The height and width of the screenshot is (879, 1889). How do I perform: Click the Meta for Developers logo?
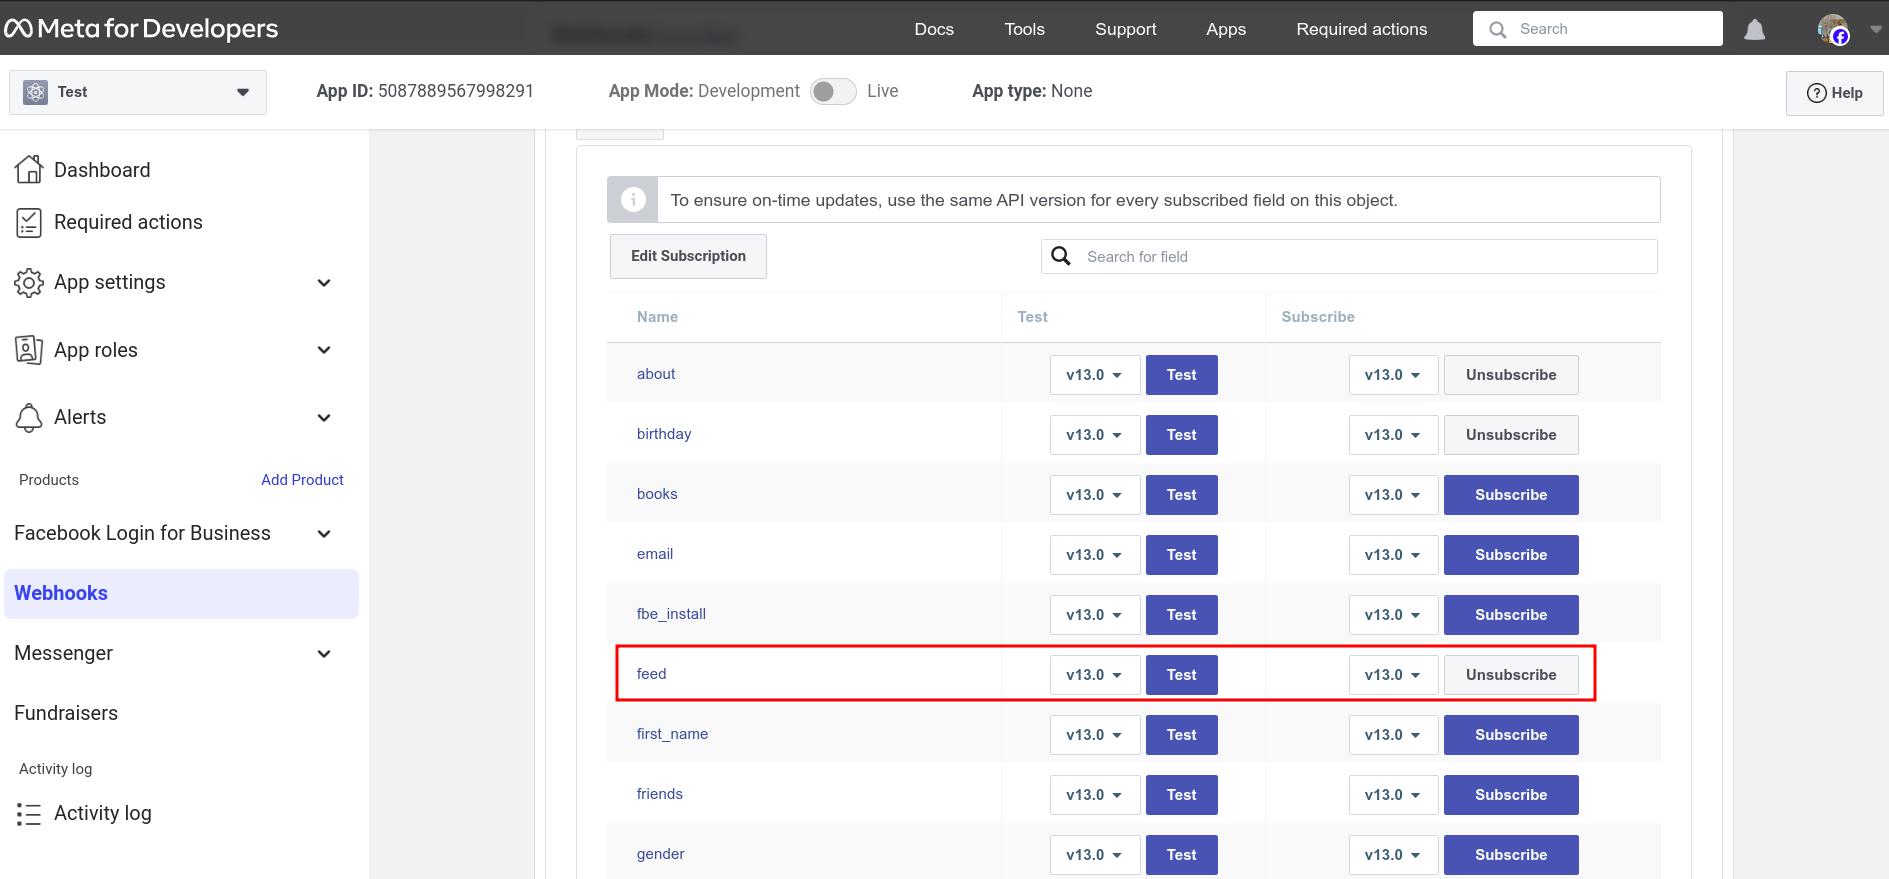(142, 29)
